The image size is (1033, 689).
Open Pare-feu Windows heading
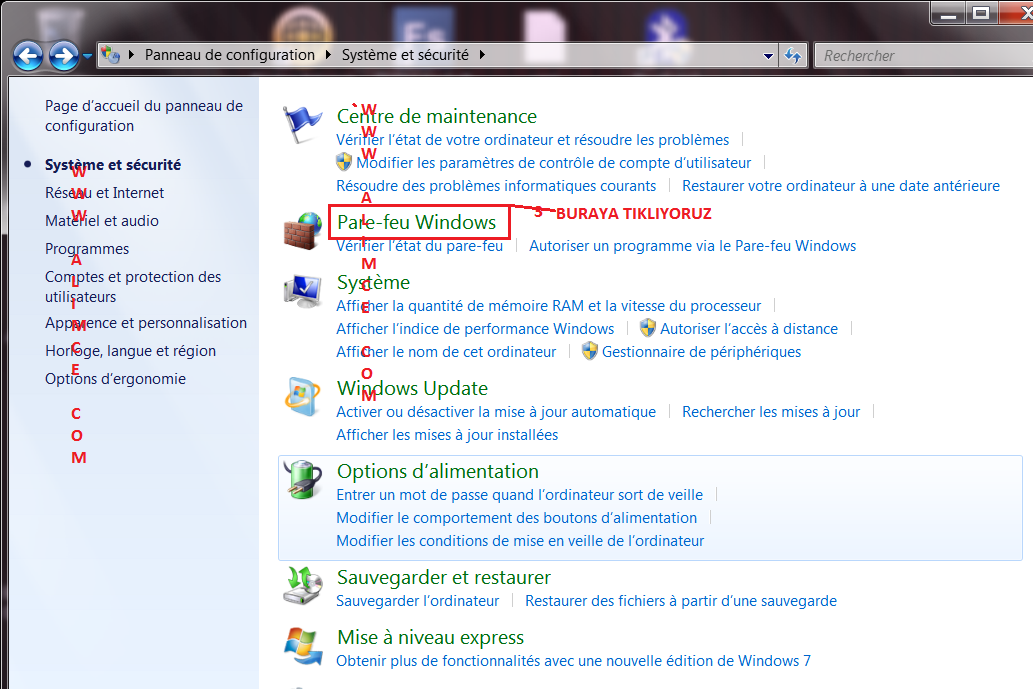pos(416,223)
